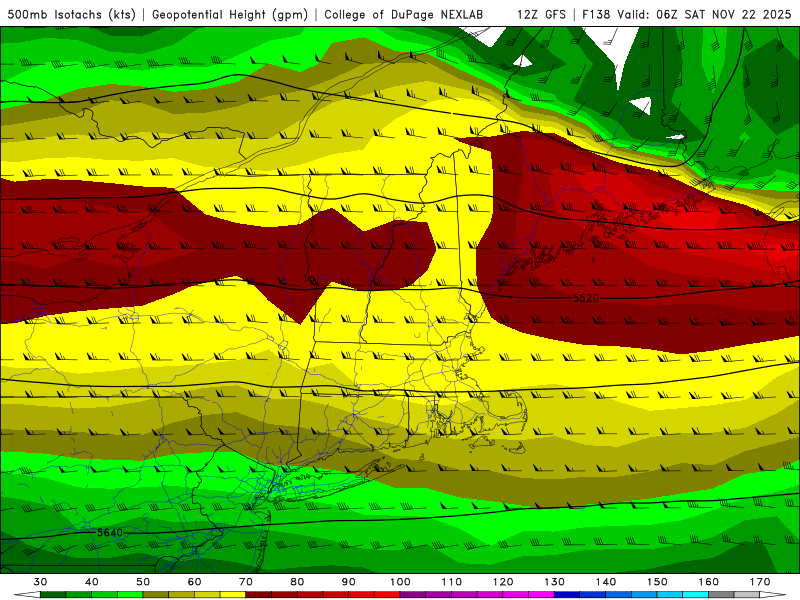The height and width of the screenshot is (600, 800).
Task: Click the "500mb Isotachs (kts)" title text
Action: 71,14
